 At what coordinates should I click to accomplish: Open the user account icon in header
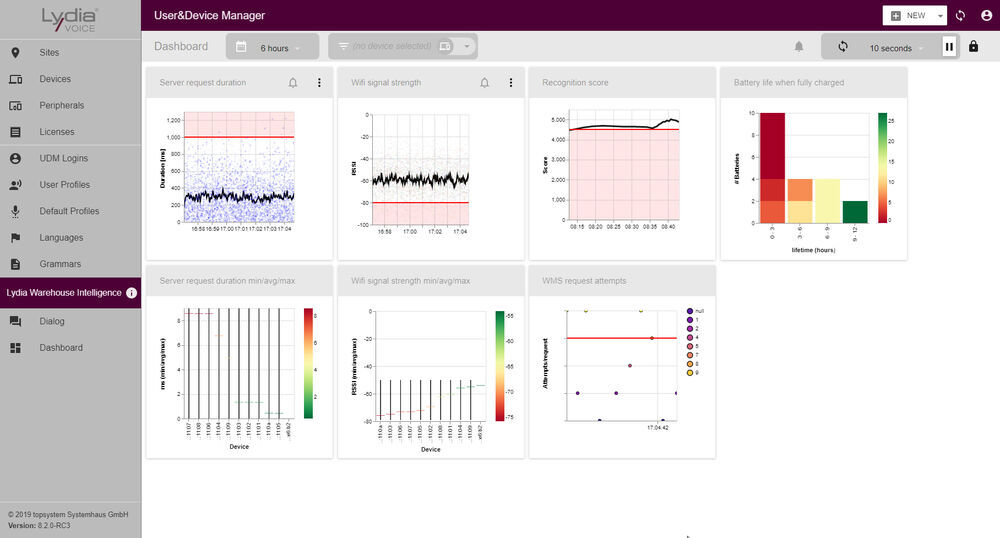click(986, 16)
